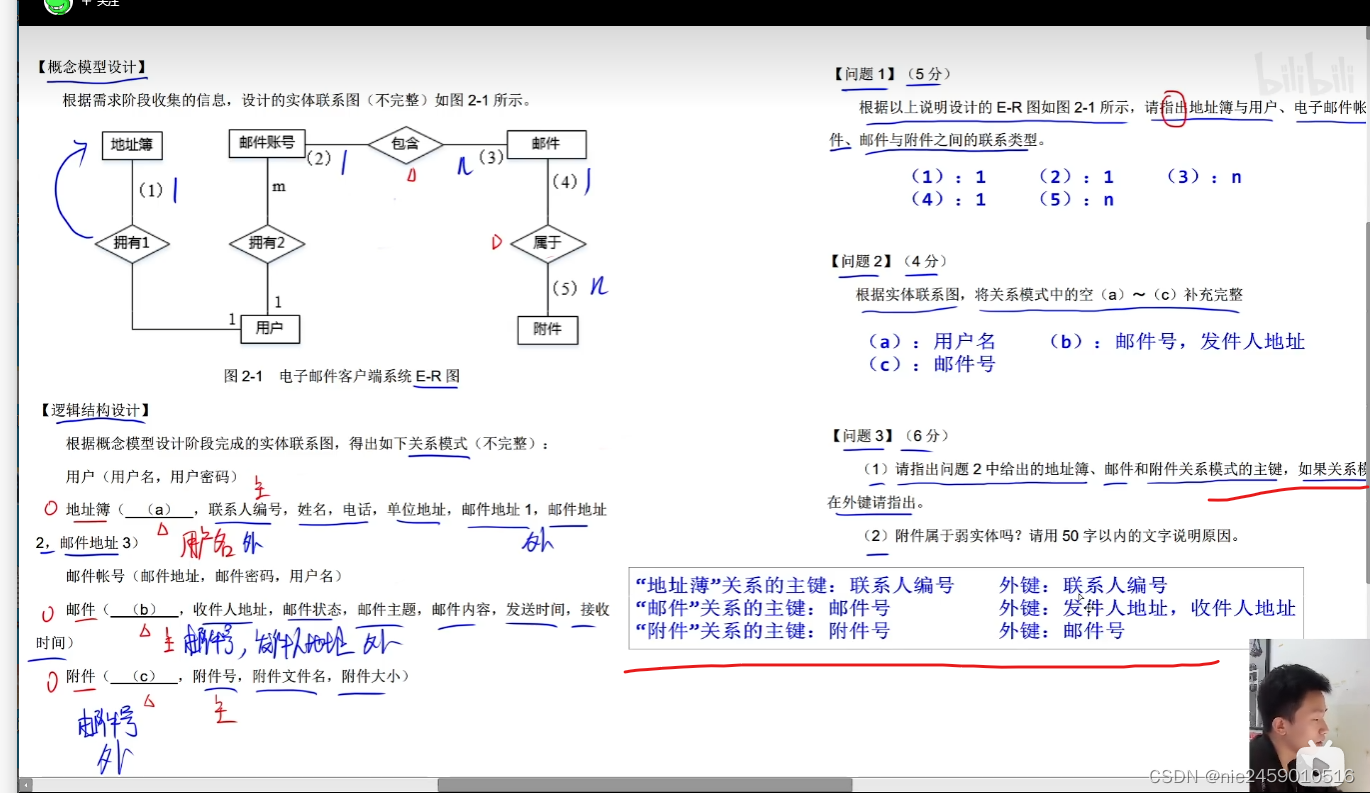Click the horizontal scrollbar thumb under the document
This screenshot has width=1370, height=793.
coord(644,785)
